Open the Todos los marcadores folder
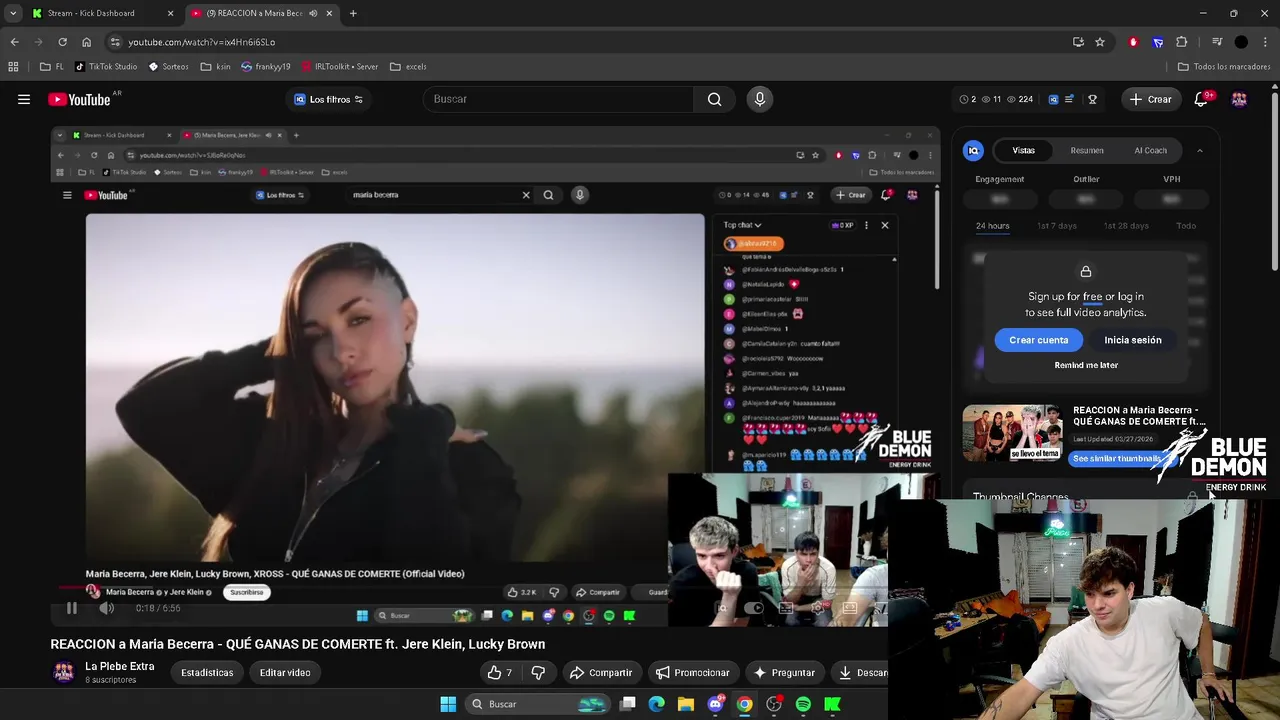The image size is (1280, 720). [1224, 66]
